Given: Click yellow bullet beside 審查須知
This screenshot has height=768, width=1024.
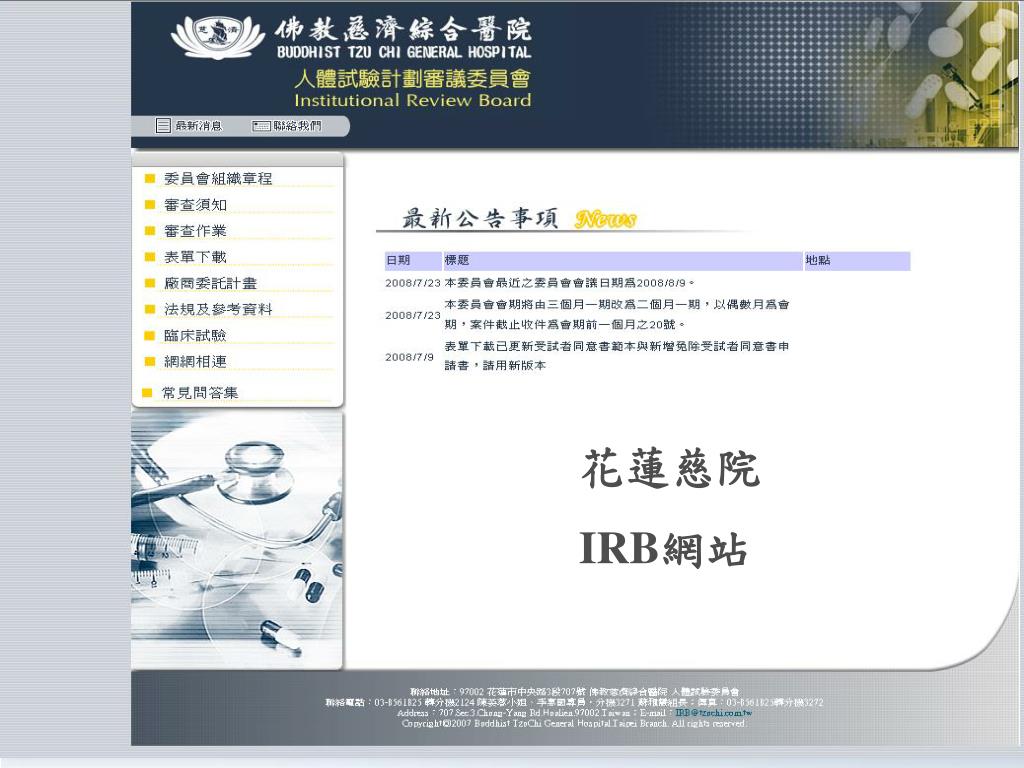Looking at the screenshot, I should [x=150, y=204].
